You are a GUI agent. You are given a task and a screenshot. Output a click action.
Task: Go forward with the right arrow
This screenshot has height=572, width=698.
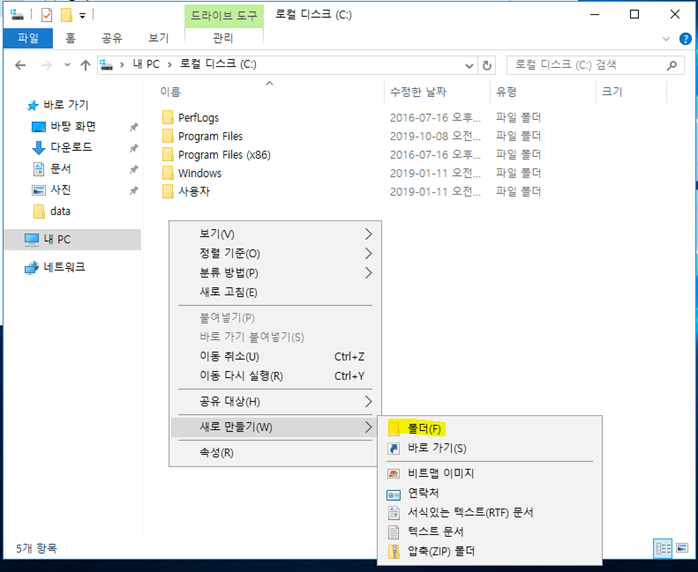click(46, 65)
